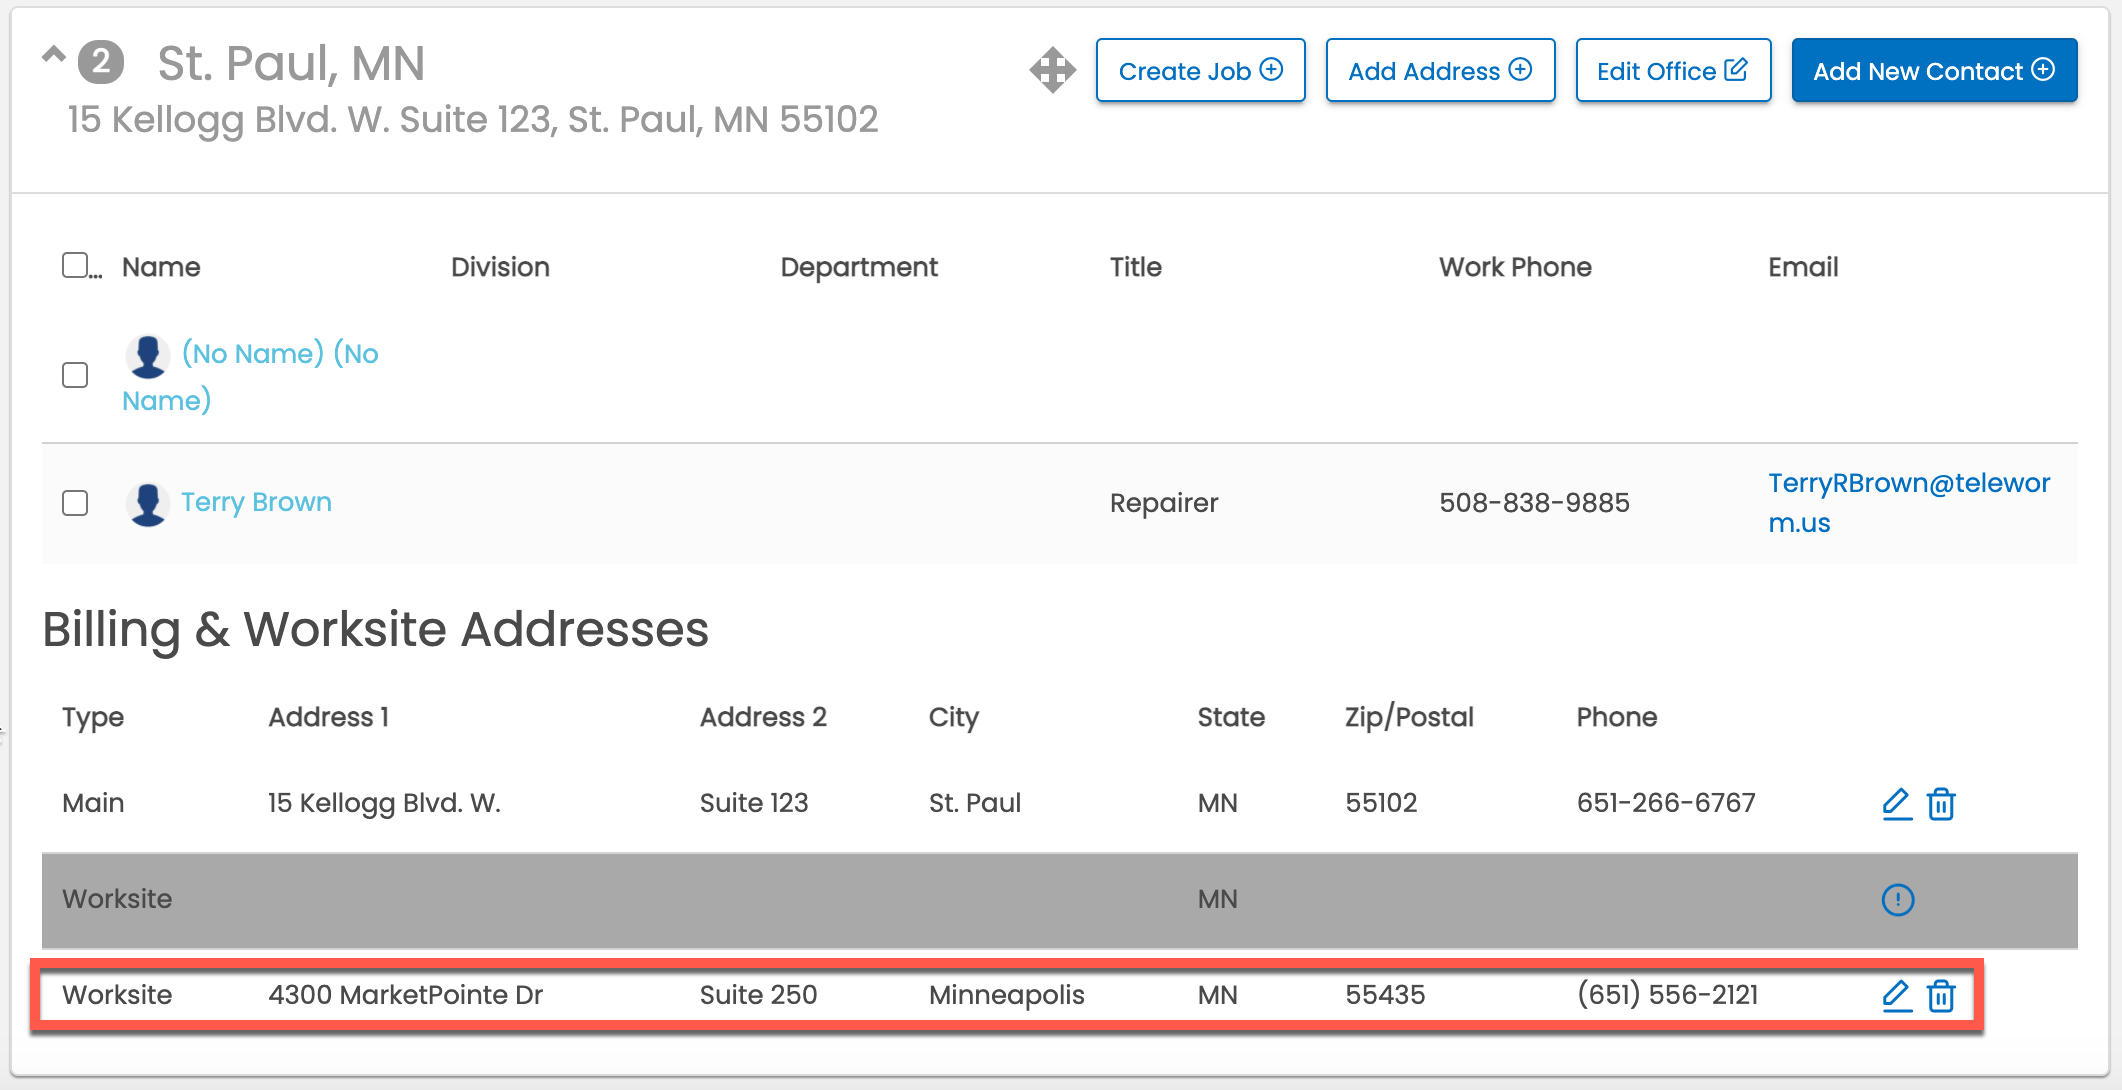The height and width of the screenshot is (1090, 2122).
Task: Click the Type column header
Action: tap(93, 717)
